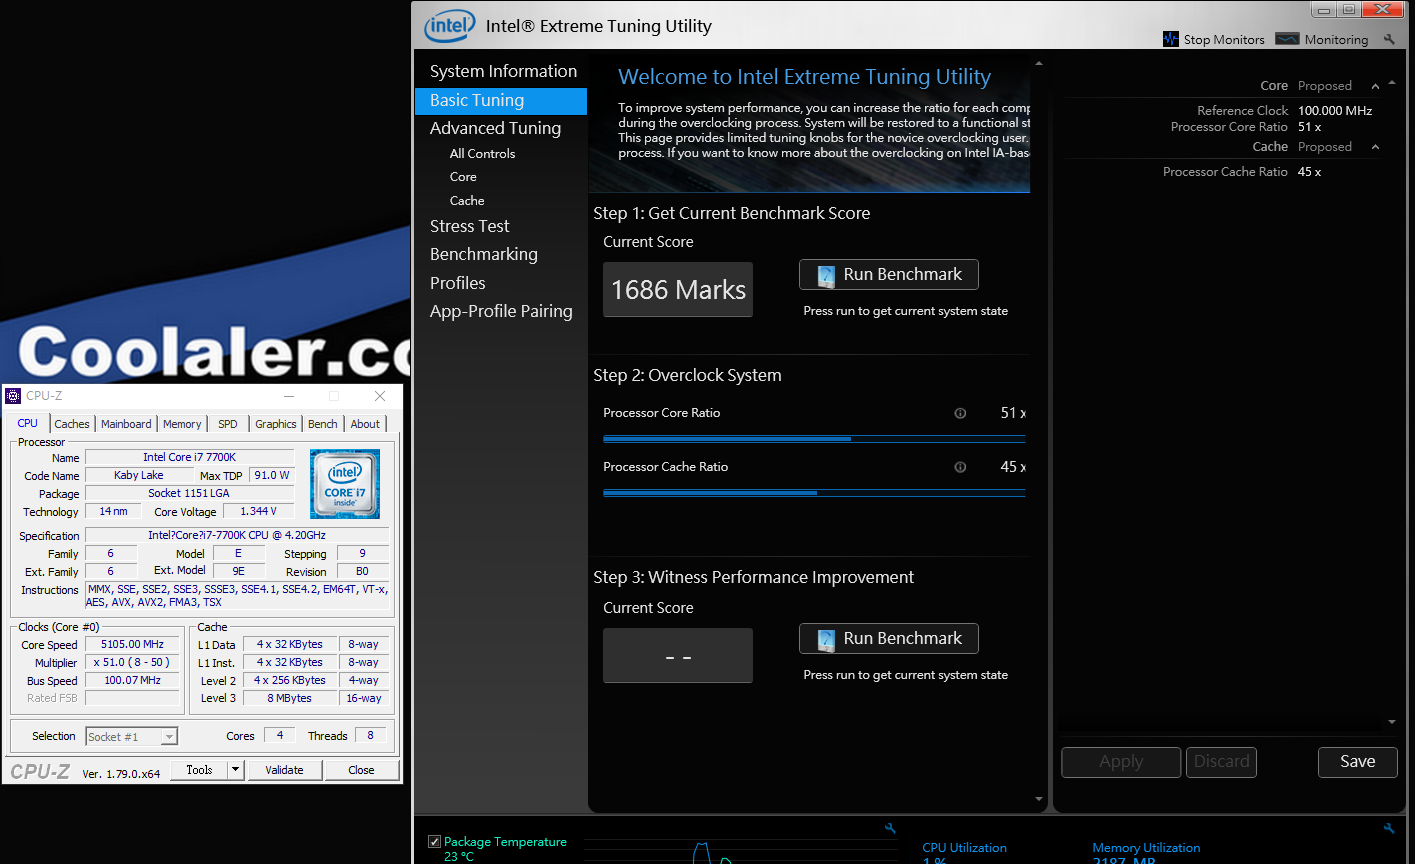Click the Reference Clock 100.000 MHz value
The height and width of the screenshot is (864, 1415).
click(1335, 111)
